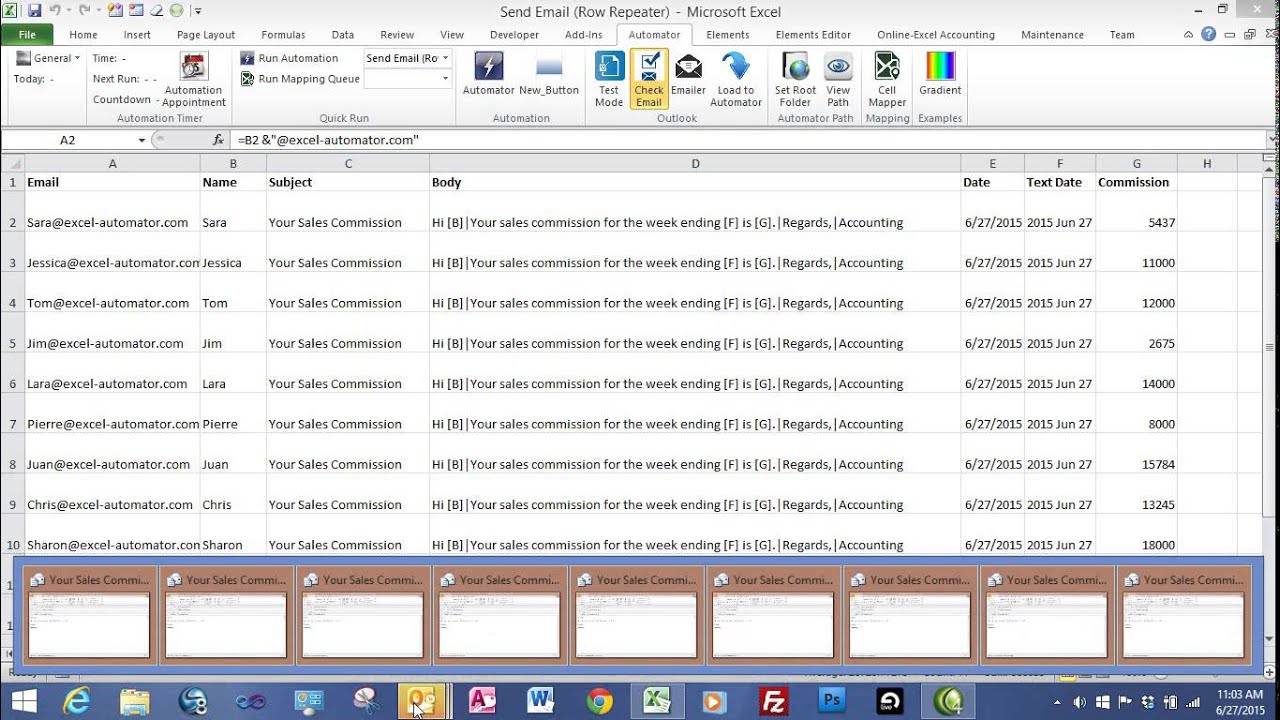Select column G header

[1137, 163]
